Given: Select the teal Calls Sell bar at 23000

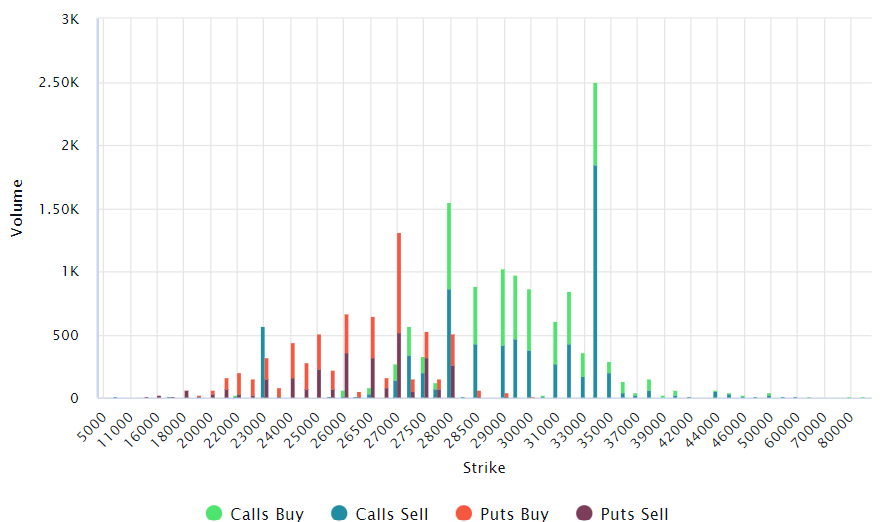Looking at the screenshot, I should 262,362.
